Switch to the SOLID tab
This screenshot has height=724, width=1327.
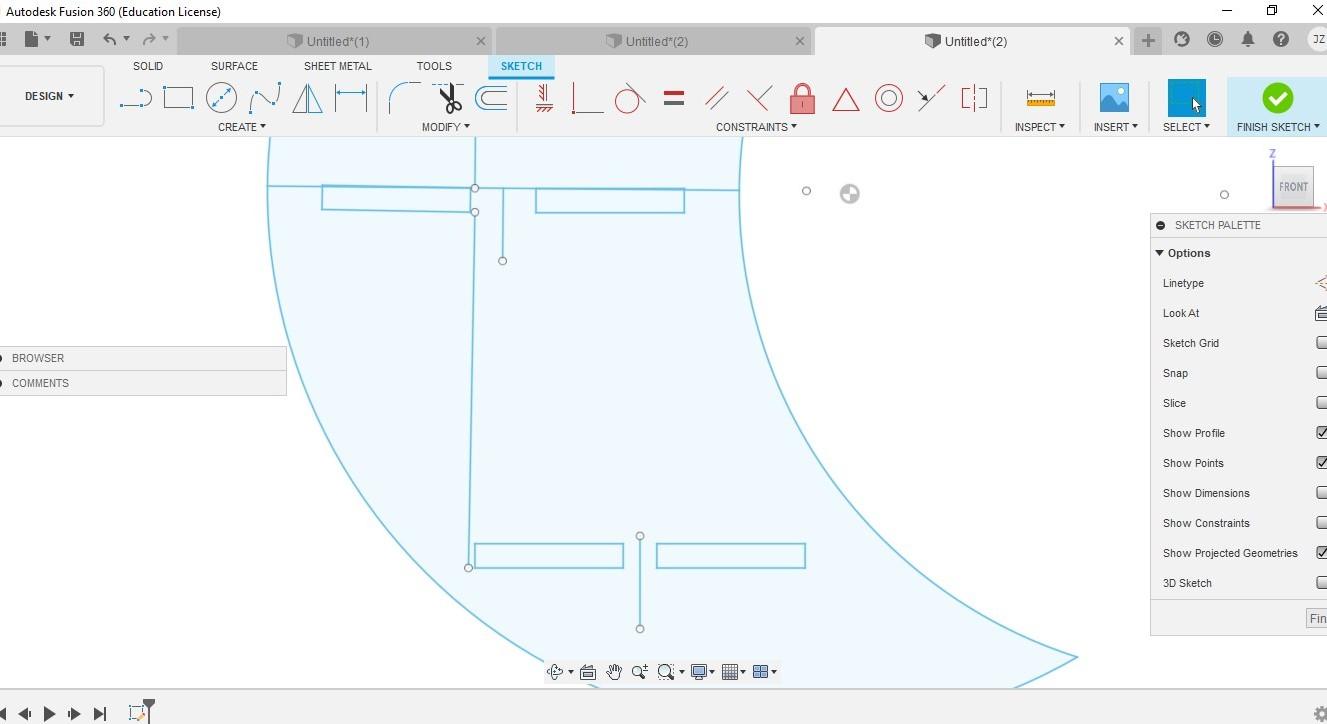point(148,66)
